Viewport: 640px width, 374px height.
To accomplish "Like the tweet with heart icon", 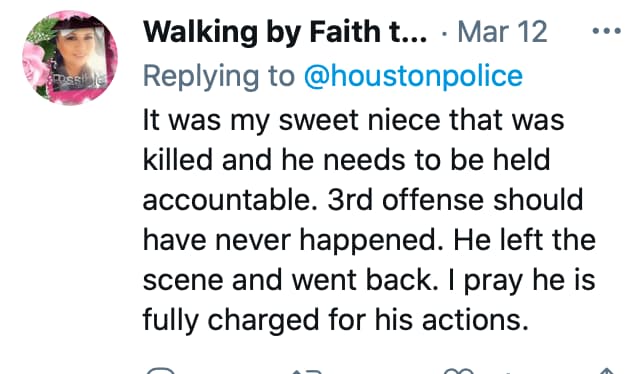I will 458,371.
